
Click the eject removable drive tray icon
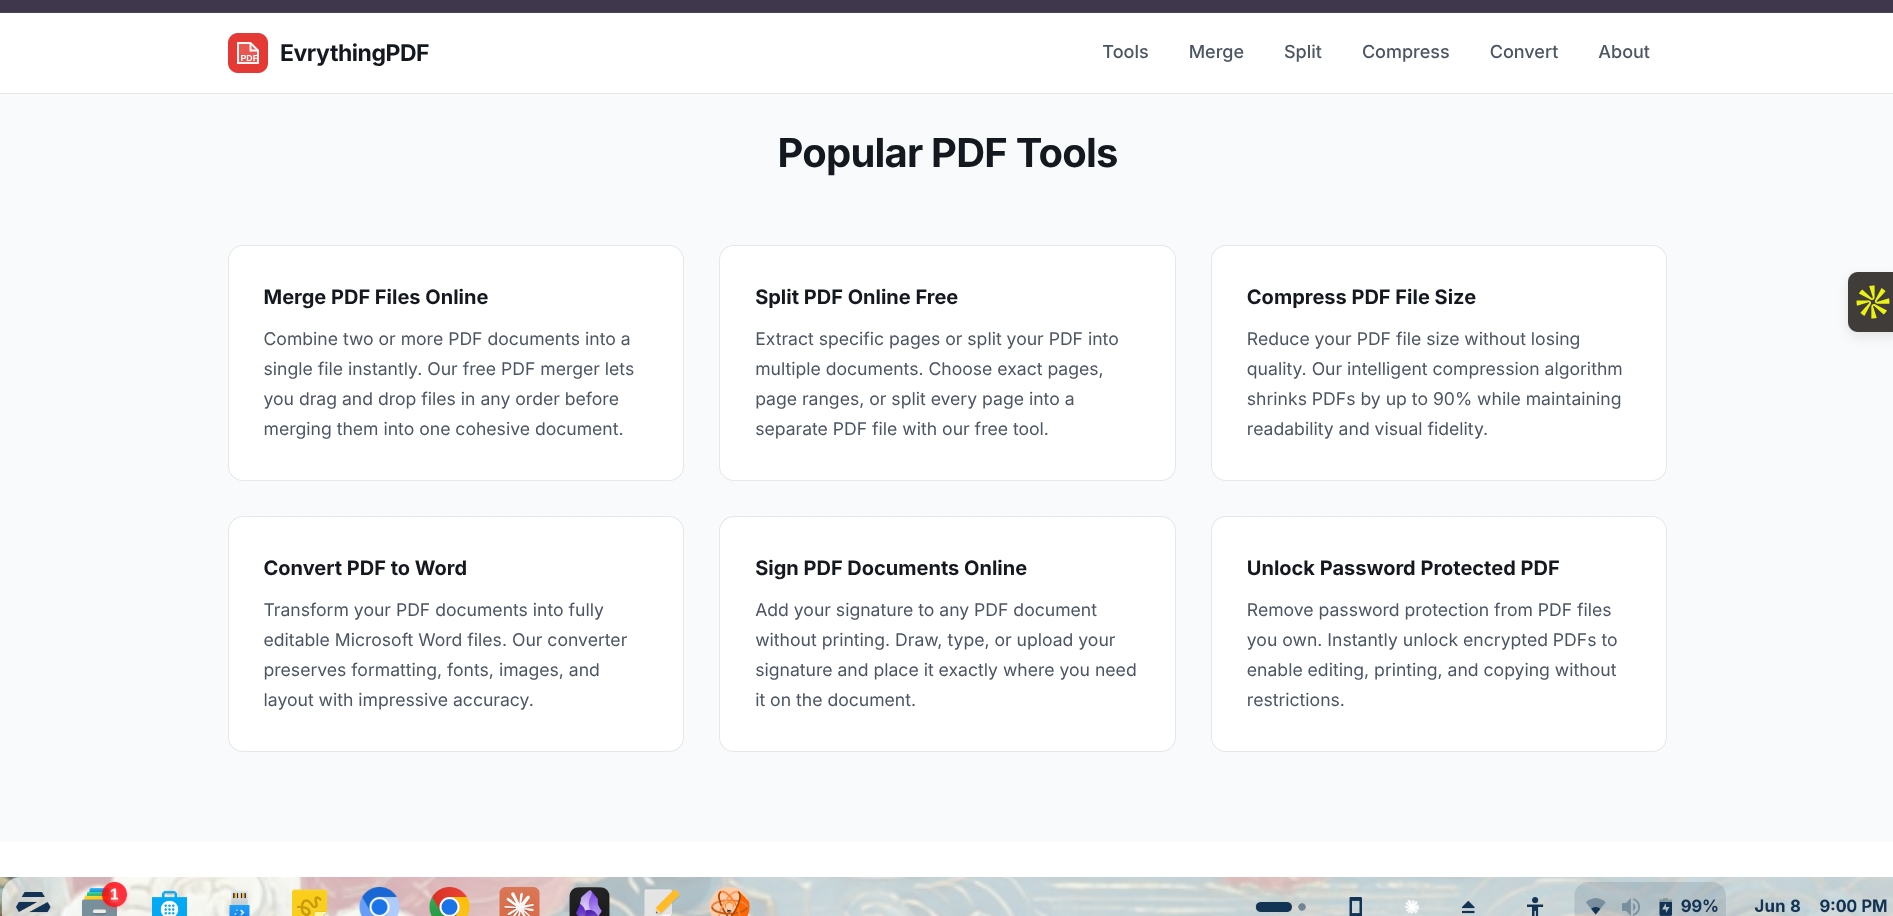pyautogui.click(x=1468, y=907)
